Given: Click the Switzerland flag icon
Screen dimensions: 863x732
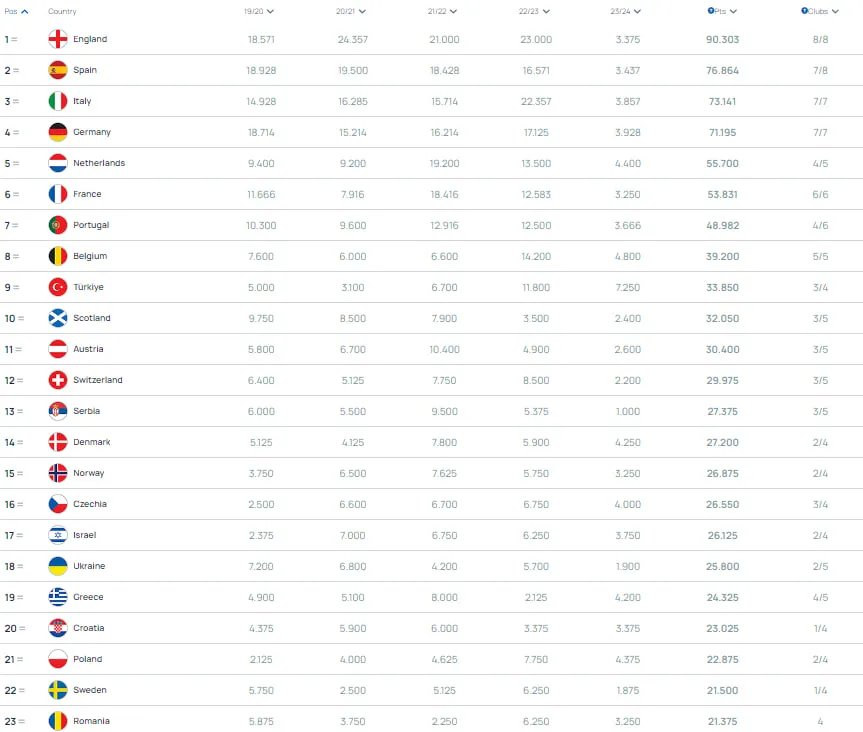Looking at the screenshot, I should click(x=58, y=380).
